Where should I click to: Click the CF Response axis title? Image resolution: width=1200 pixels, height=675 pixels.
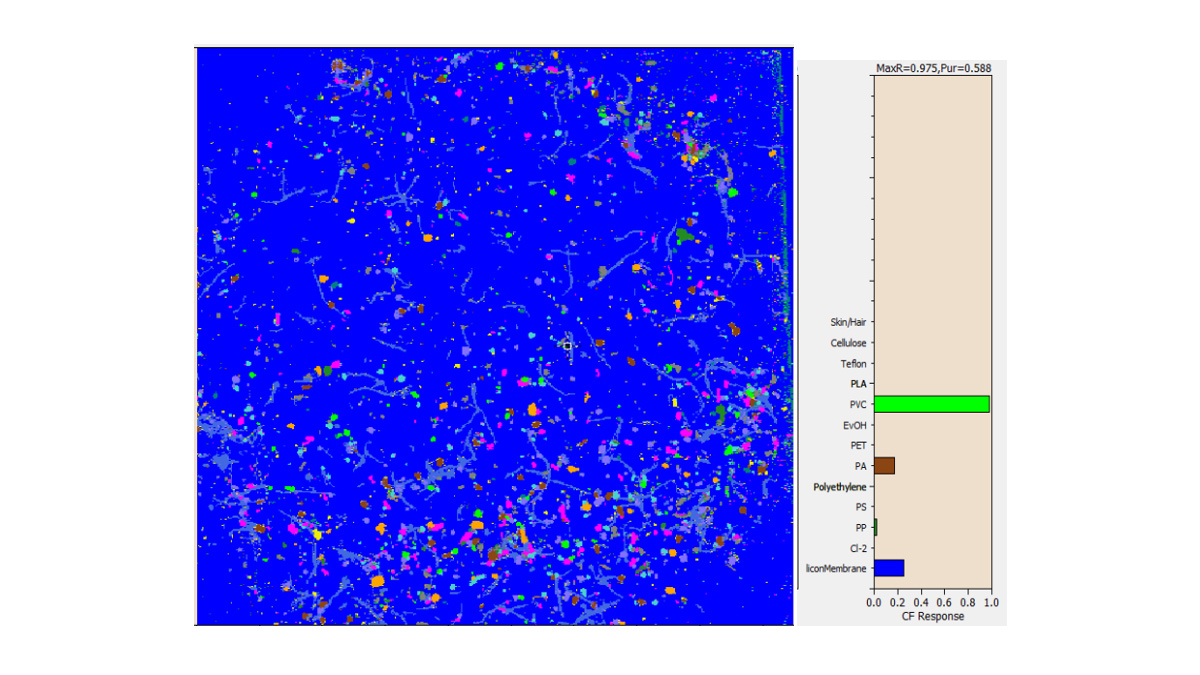(933, 616)
